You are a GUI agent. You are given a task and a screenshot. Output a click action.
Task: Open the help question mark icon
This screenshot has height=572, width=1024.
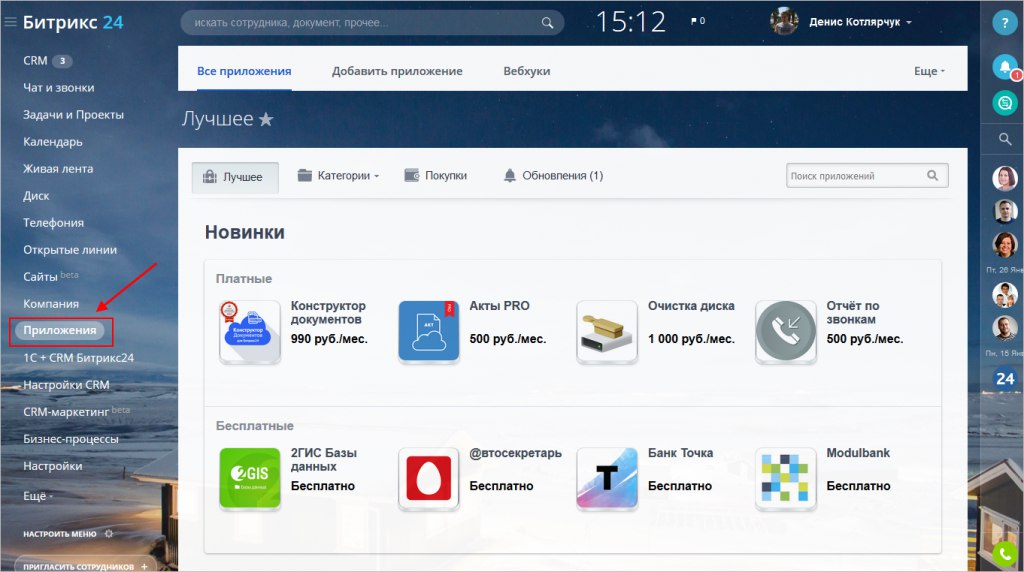pos(1004,23)
